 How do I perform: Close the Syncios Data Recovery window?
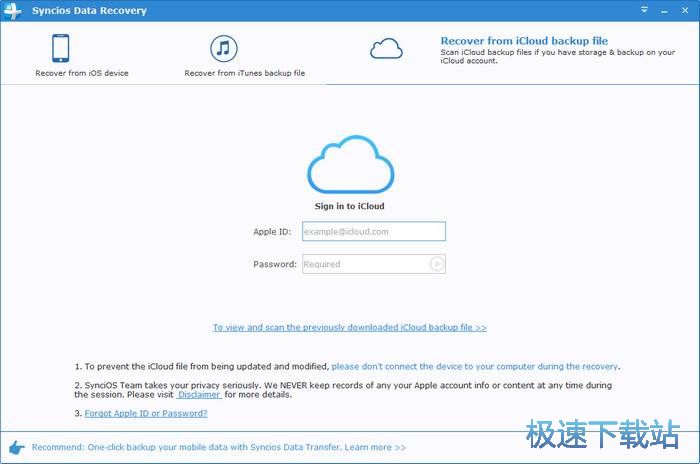click(685, 10)
